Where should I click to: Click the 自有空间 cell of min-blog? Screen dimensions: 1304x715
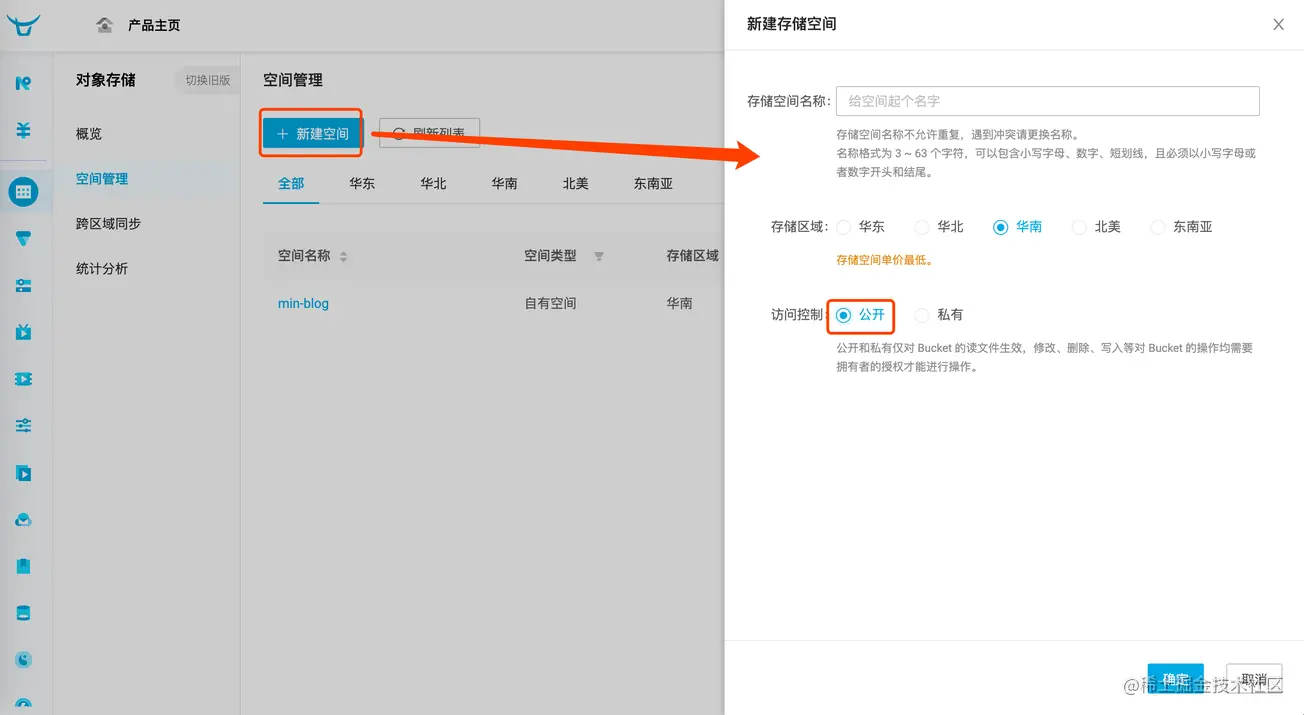tap(550, 303)
